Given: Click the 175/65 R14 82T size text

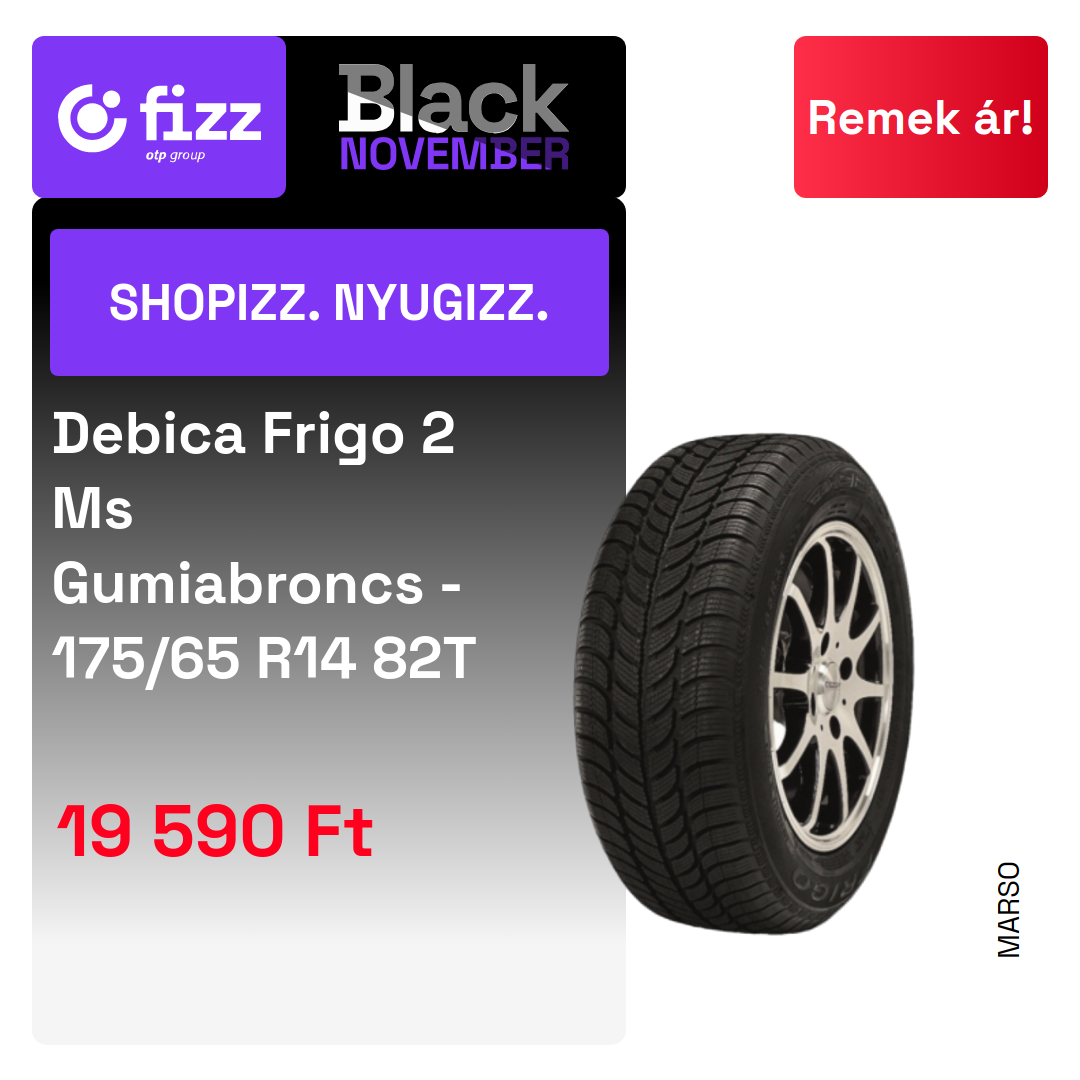Looking at the screenshot, I should [264, 659].
